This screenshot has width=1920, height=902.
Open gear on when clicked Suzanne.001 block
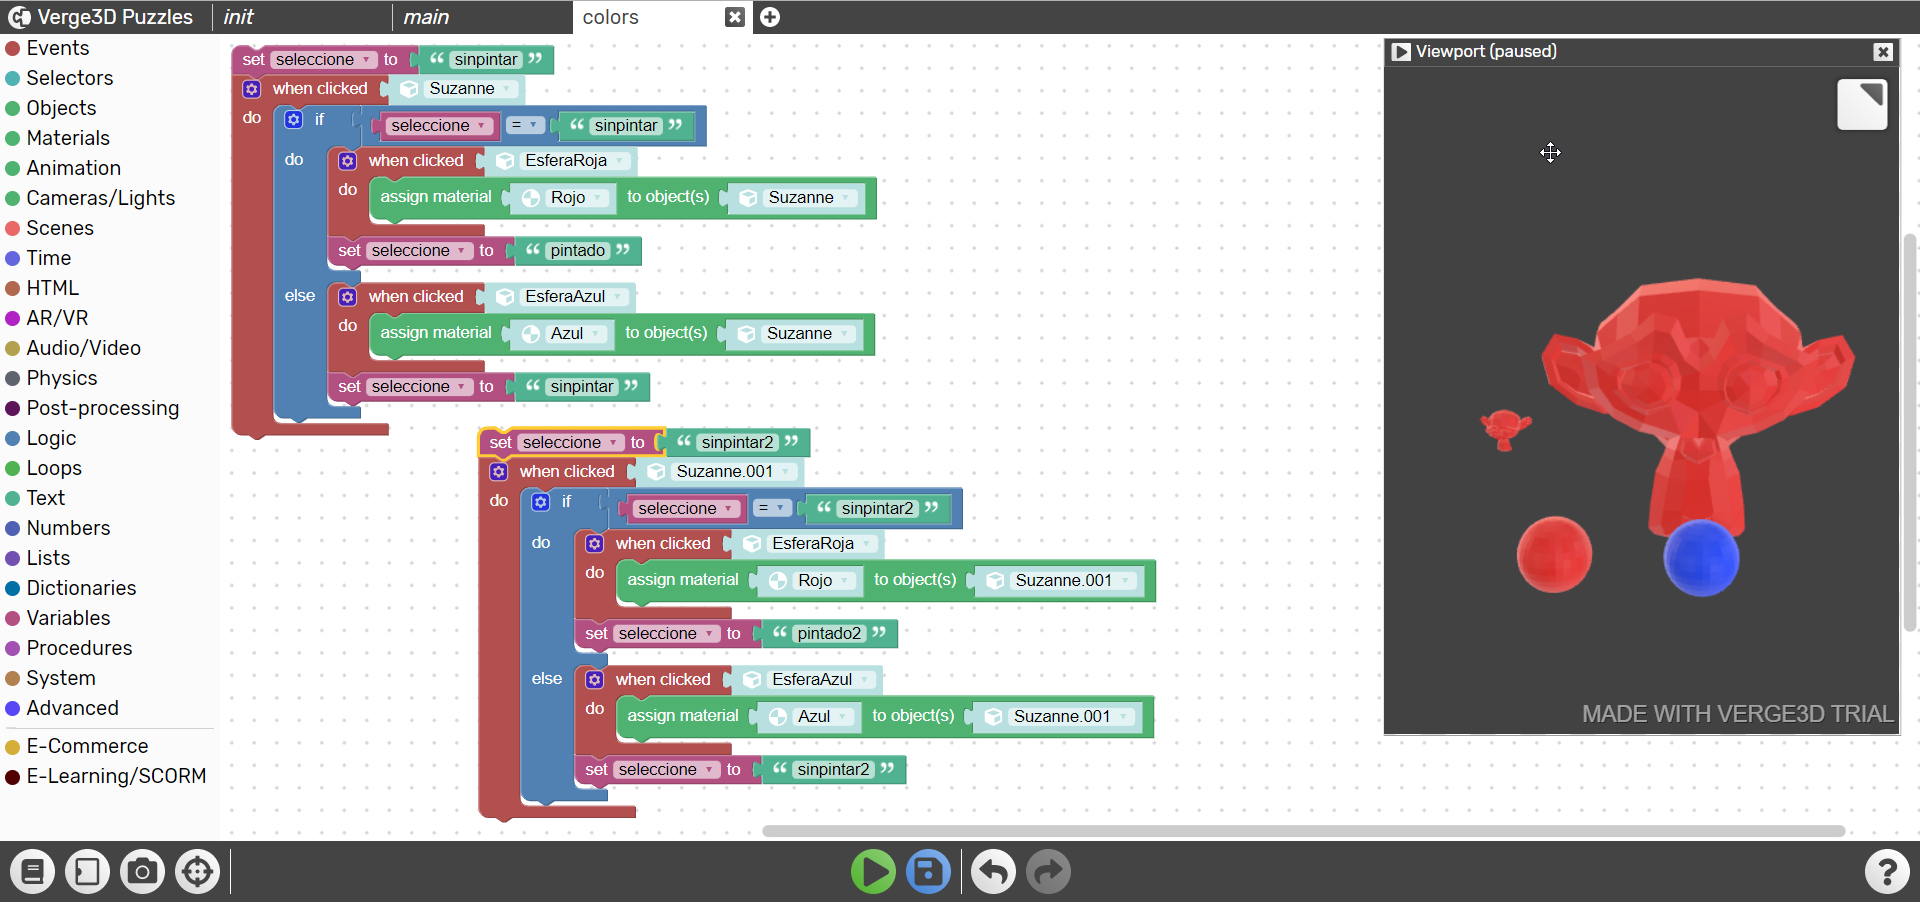498,472
